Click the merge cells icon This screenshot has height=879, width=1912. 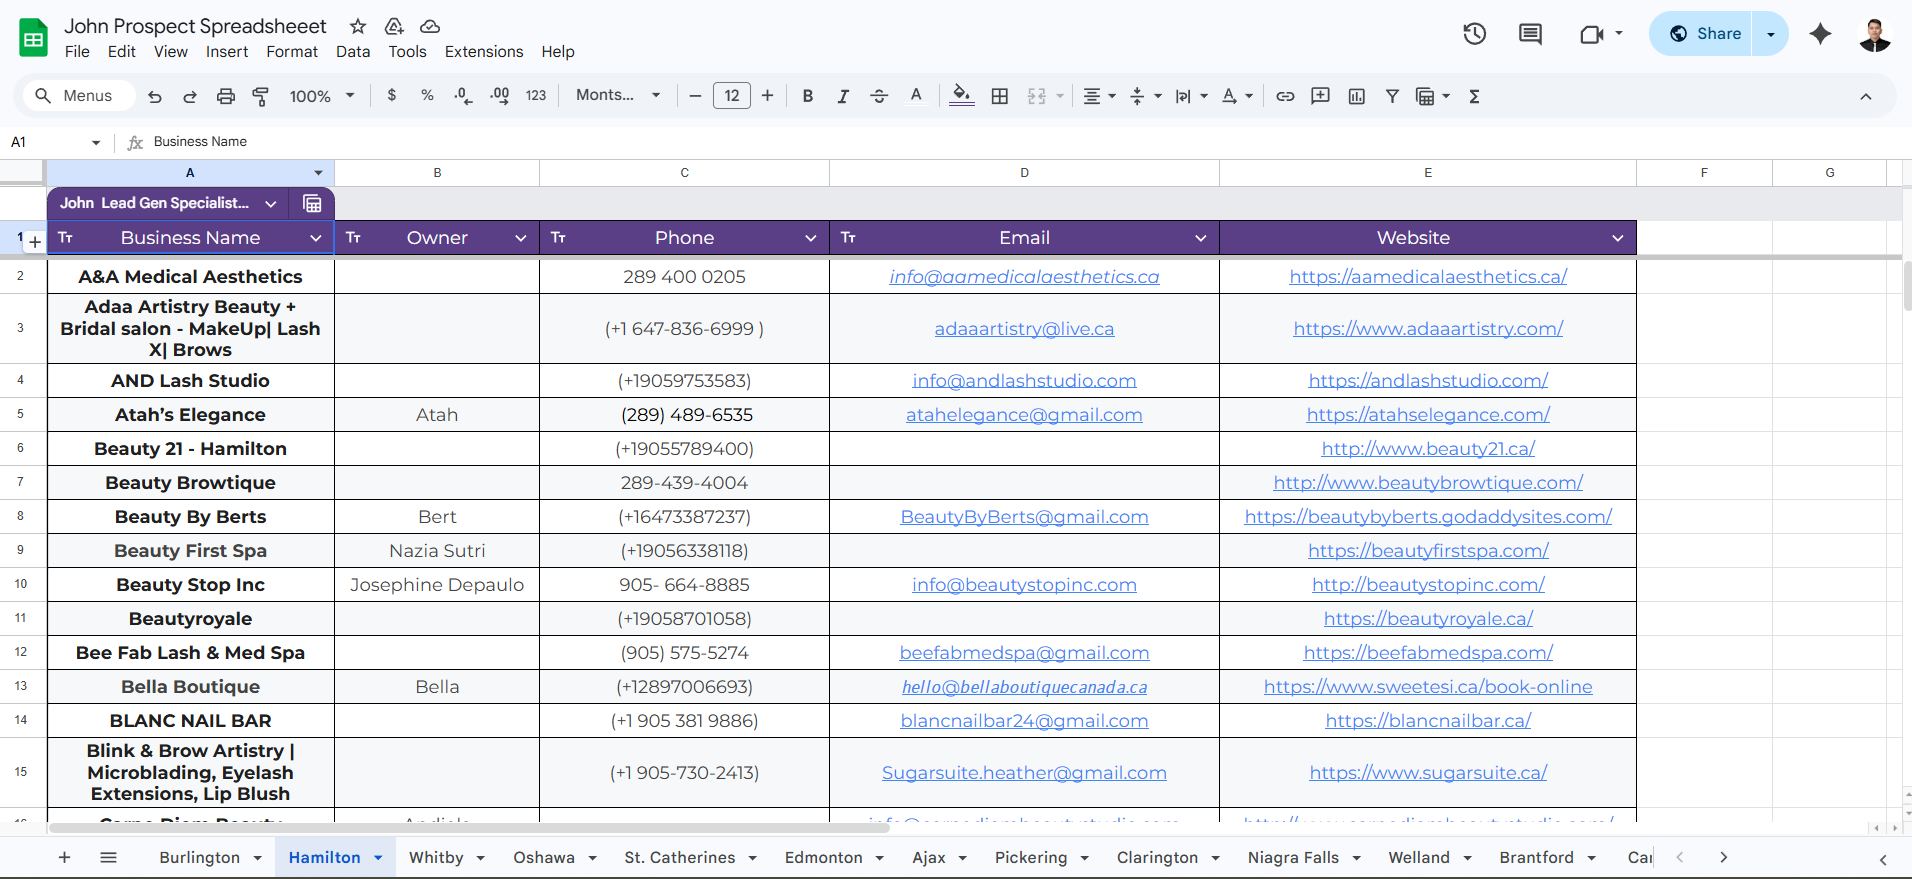(x=1037, y=96)
